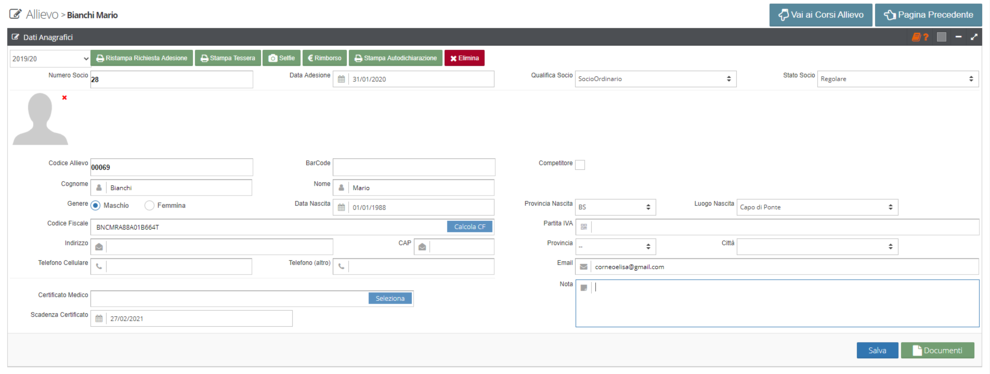990x374 pixels.
Task: Click the Allievo breadcrumb link
Action: click(x=42, y=14)
